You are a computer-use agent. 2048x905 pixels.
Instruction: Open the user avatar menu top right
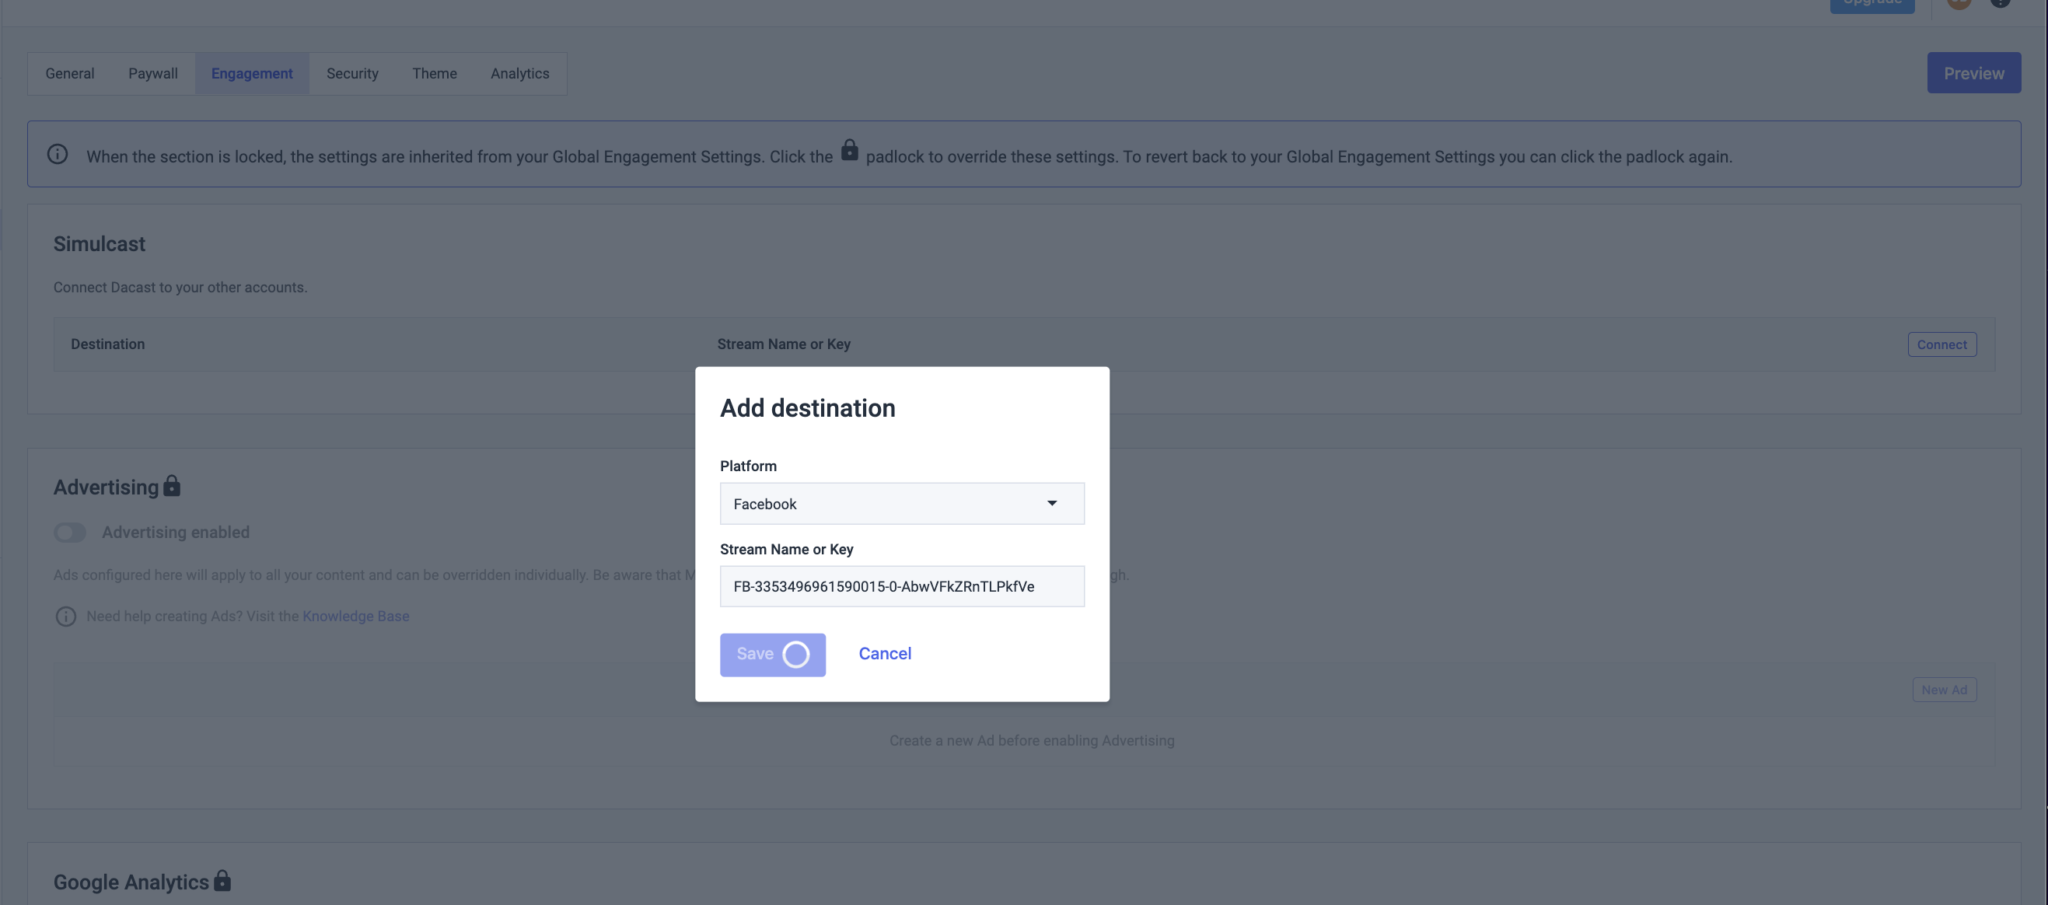1959,4
